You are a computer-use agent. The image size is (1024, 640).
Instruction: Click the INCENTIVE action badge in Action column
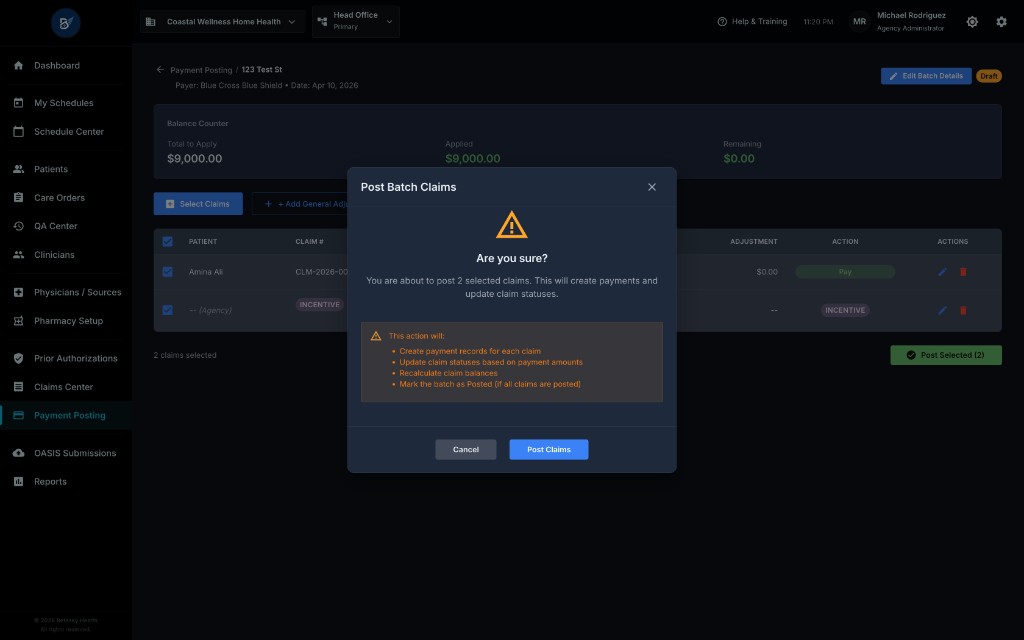(x=844, y=310)
